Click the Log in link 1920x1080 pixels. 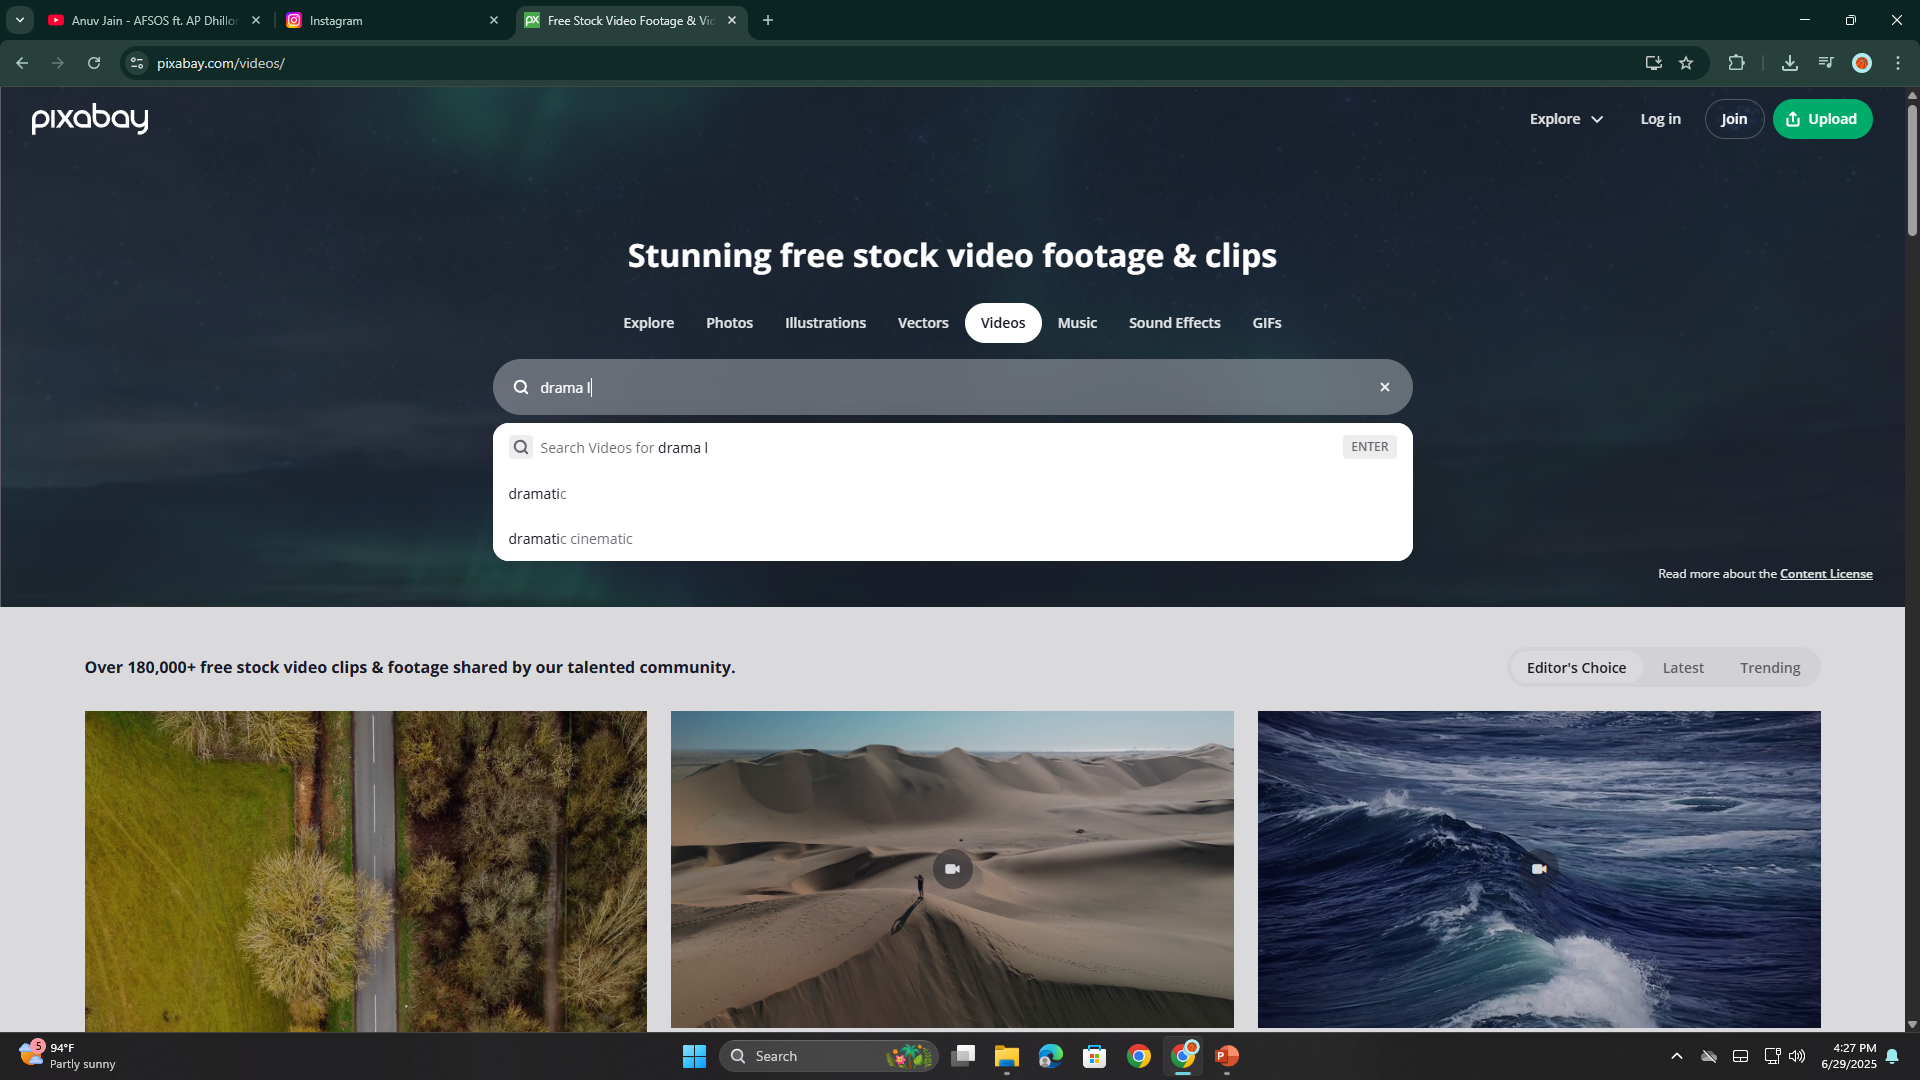click(x=1660, y=119)
